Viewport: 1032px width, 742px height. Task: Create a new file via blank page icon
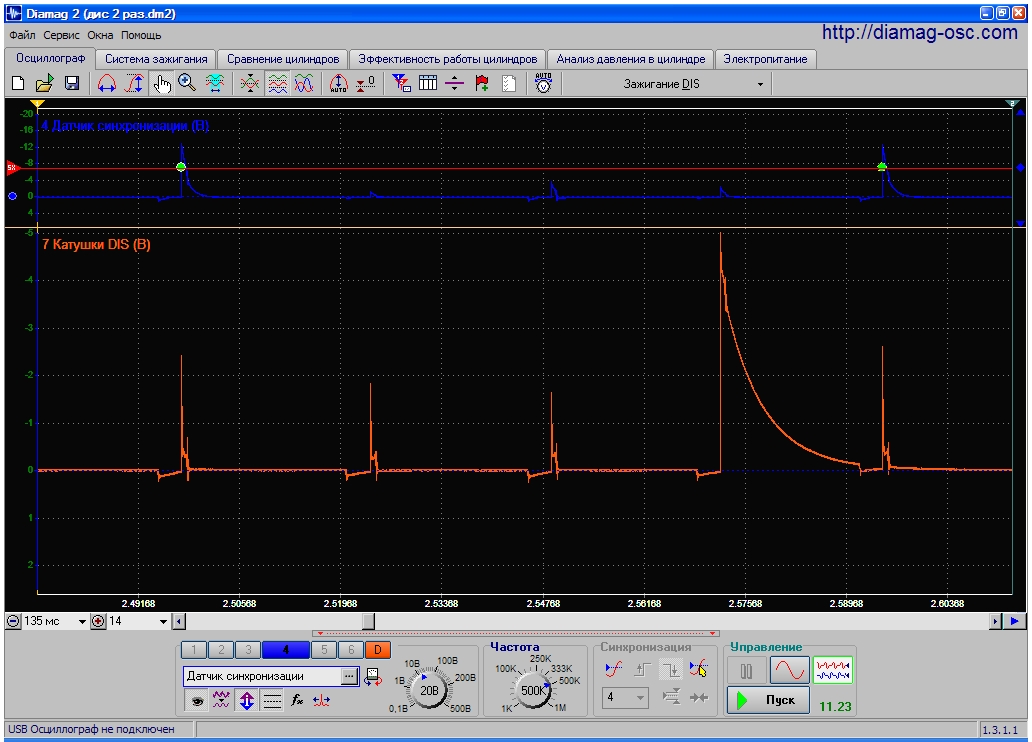[18, 84]
